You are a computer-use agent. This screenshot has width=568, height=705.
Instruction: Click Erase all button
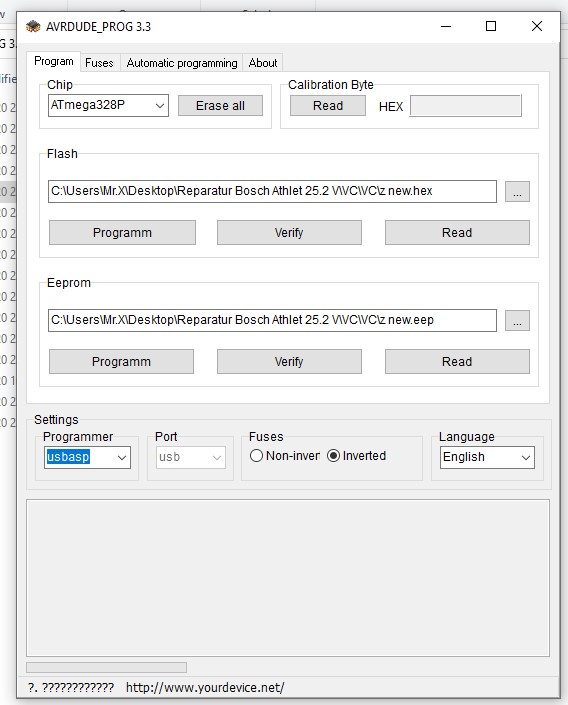[220, 106]
